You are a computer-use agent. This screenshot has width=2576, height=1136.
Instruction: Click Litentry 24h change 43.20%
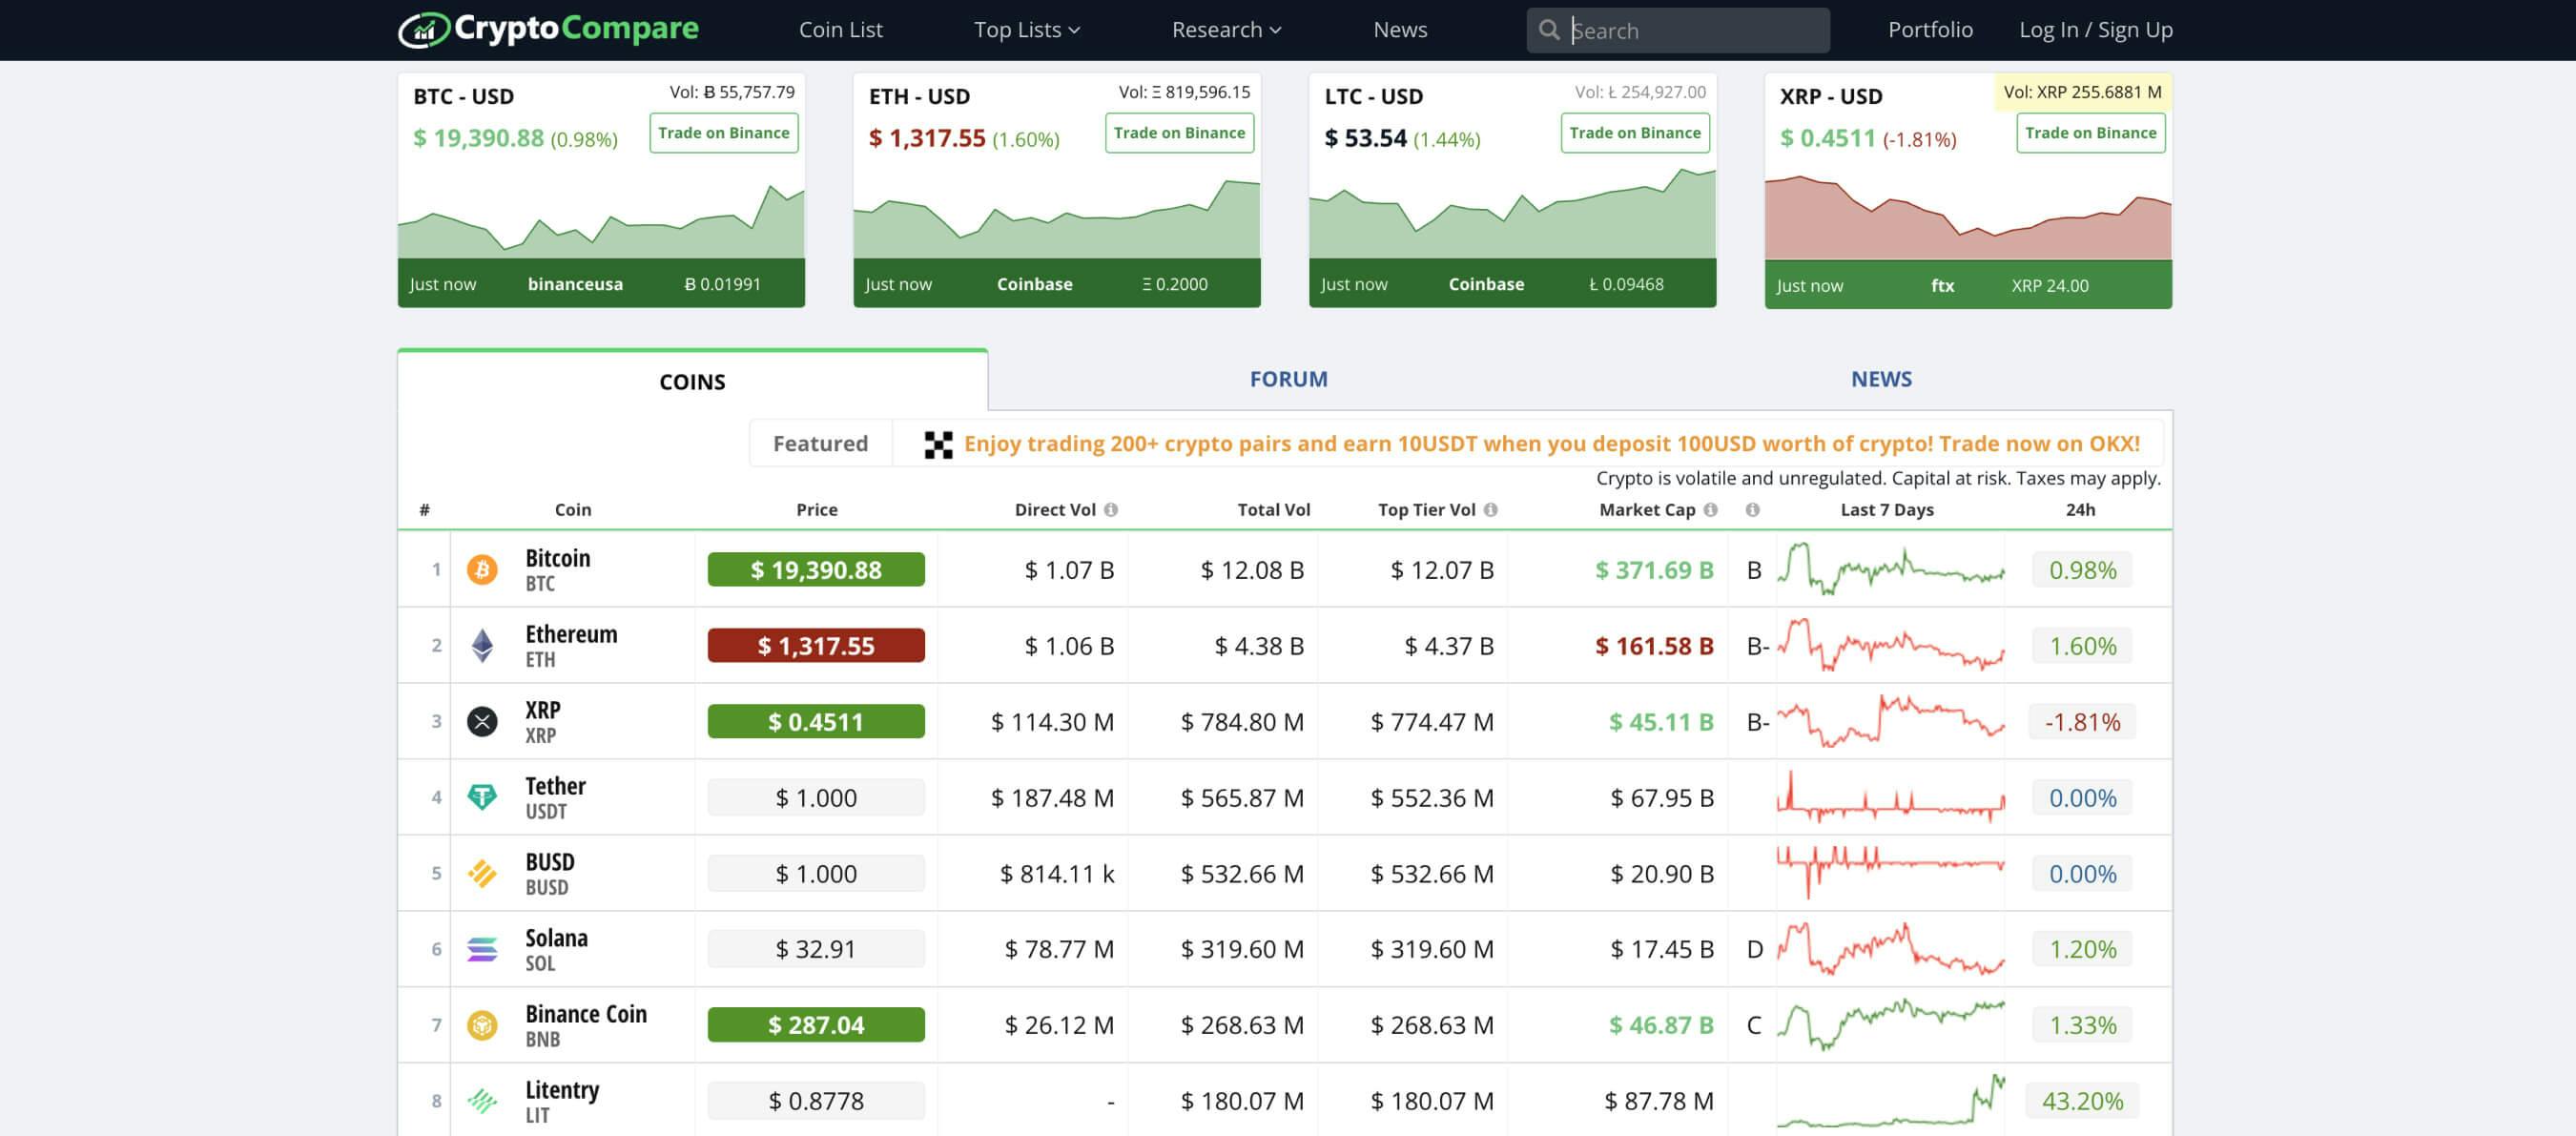tap(2082, 1101)
